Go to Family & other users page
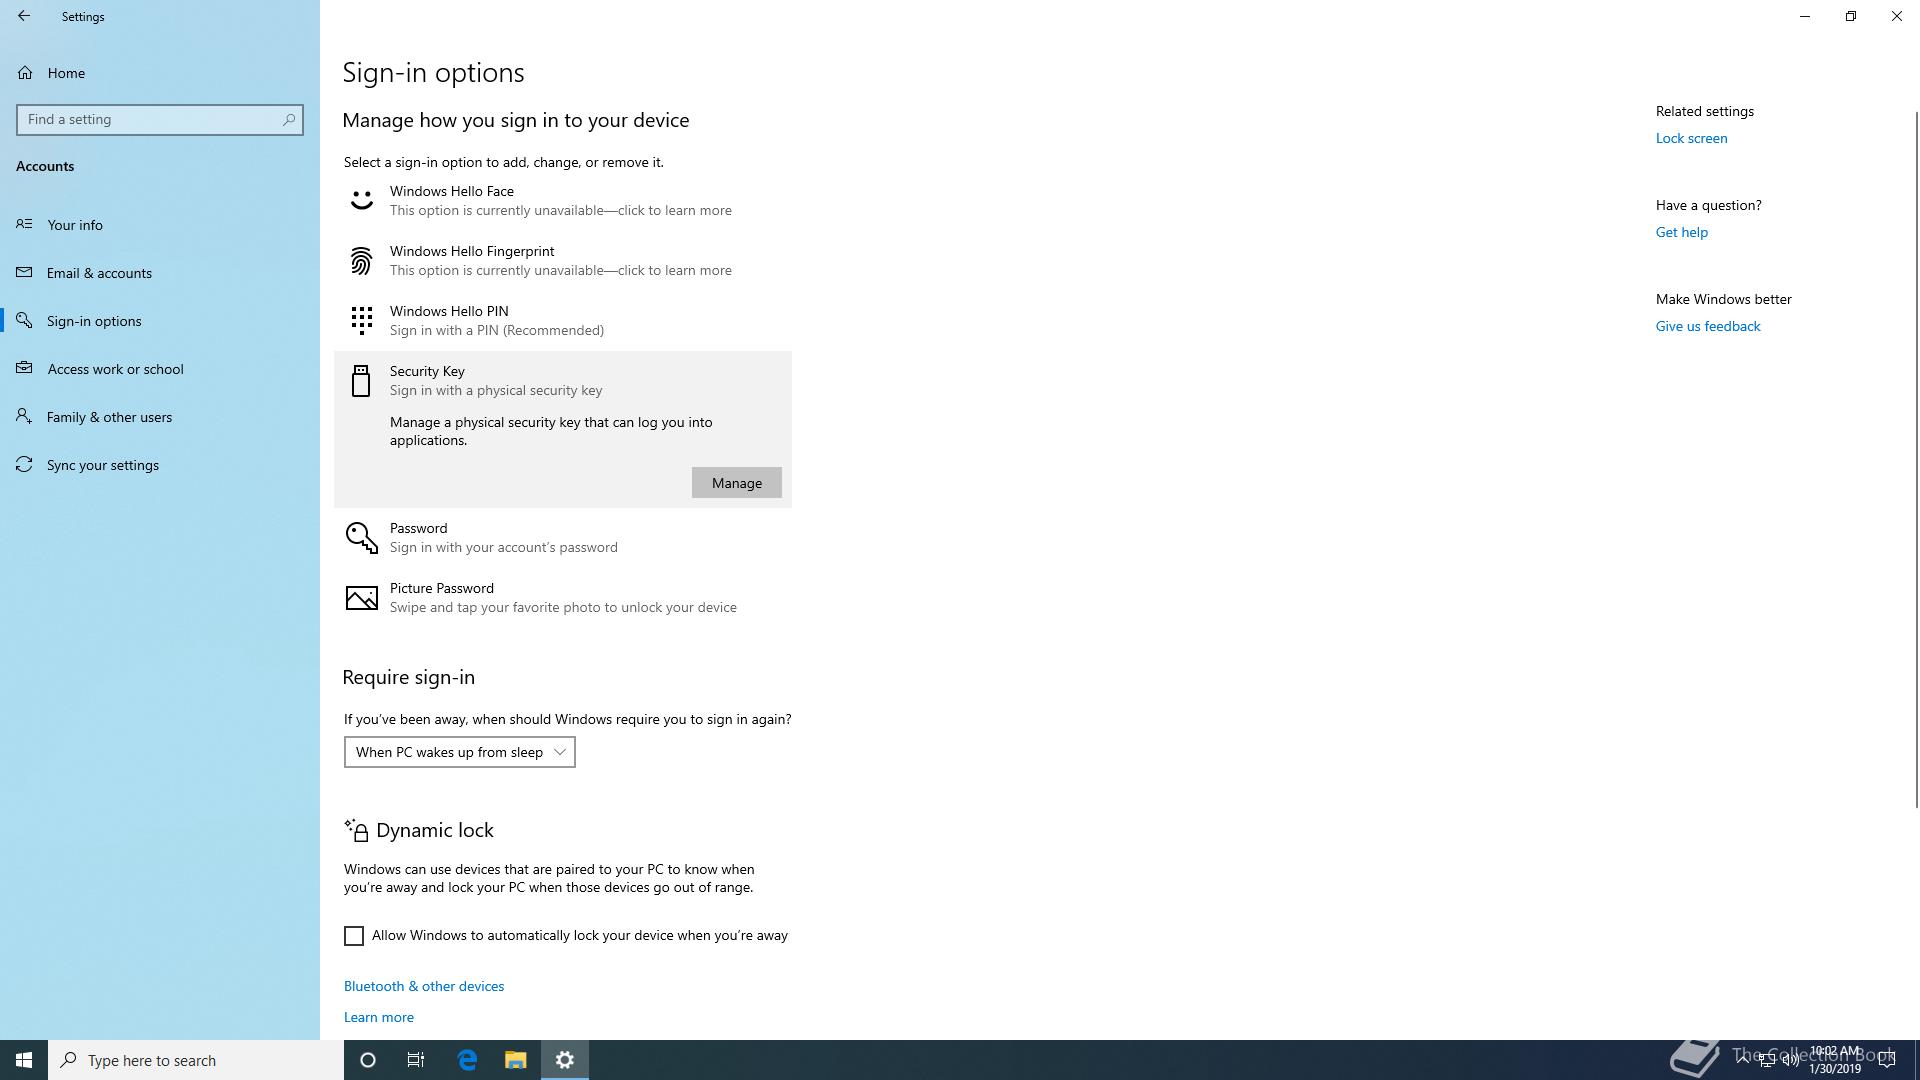Viewport: 1920px width, 1080px height. coord(160,416)
